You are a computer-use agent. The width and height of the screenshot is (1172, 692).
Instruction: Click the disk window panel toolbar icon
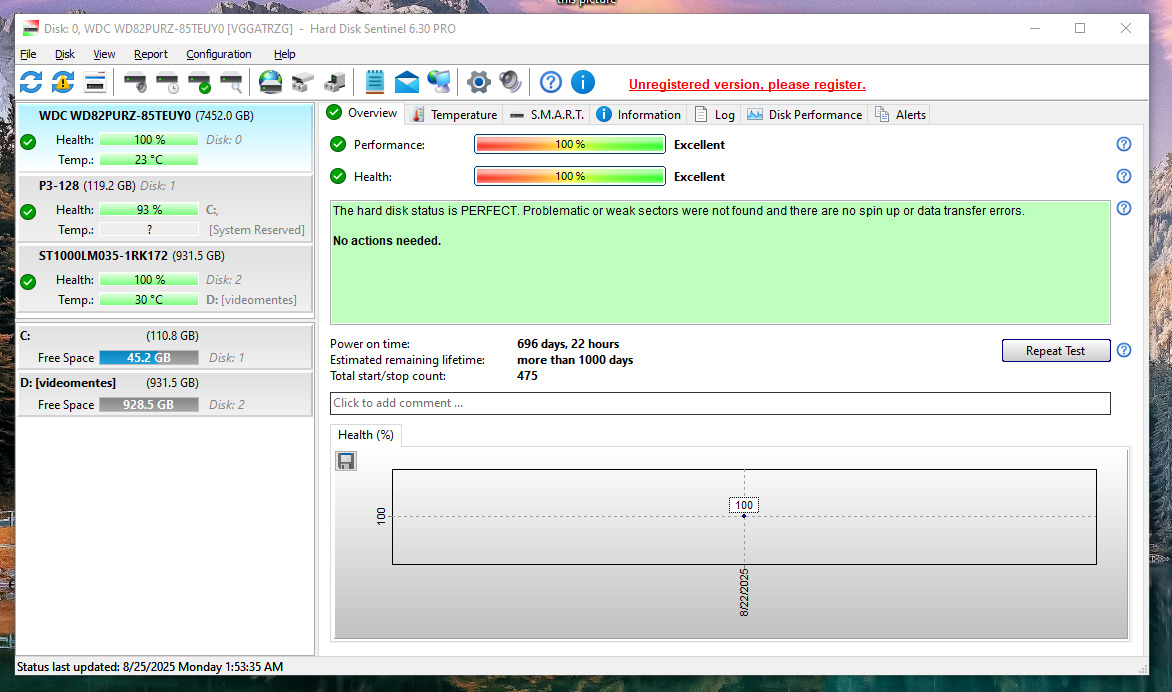click(x=95, y=82)
